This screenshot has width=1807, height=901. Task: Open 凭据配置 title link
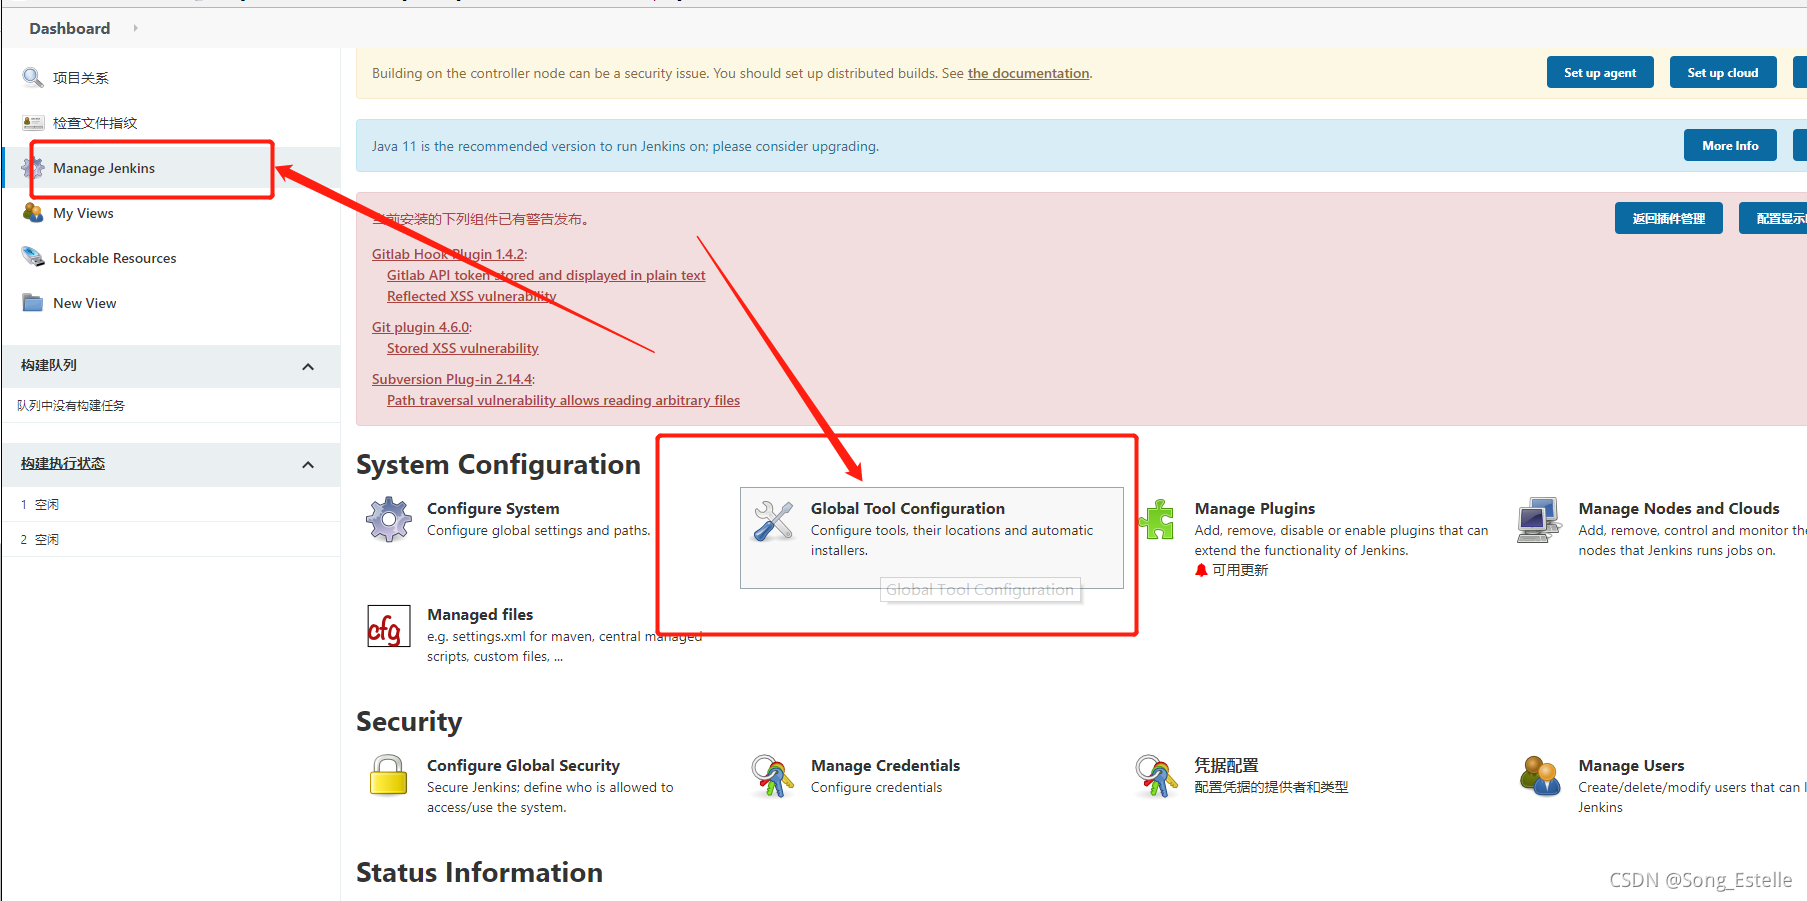pos(1226,765)
